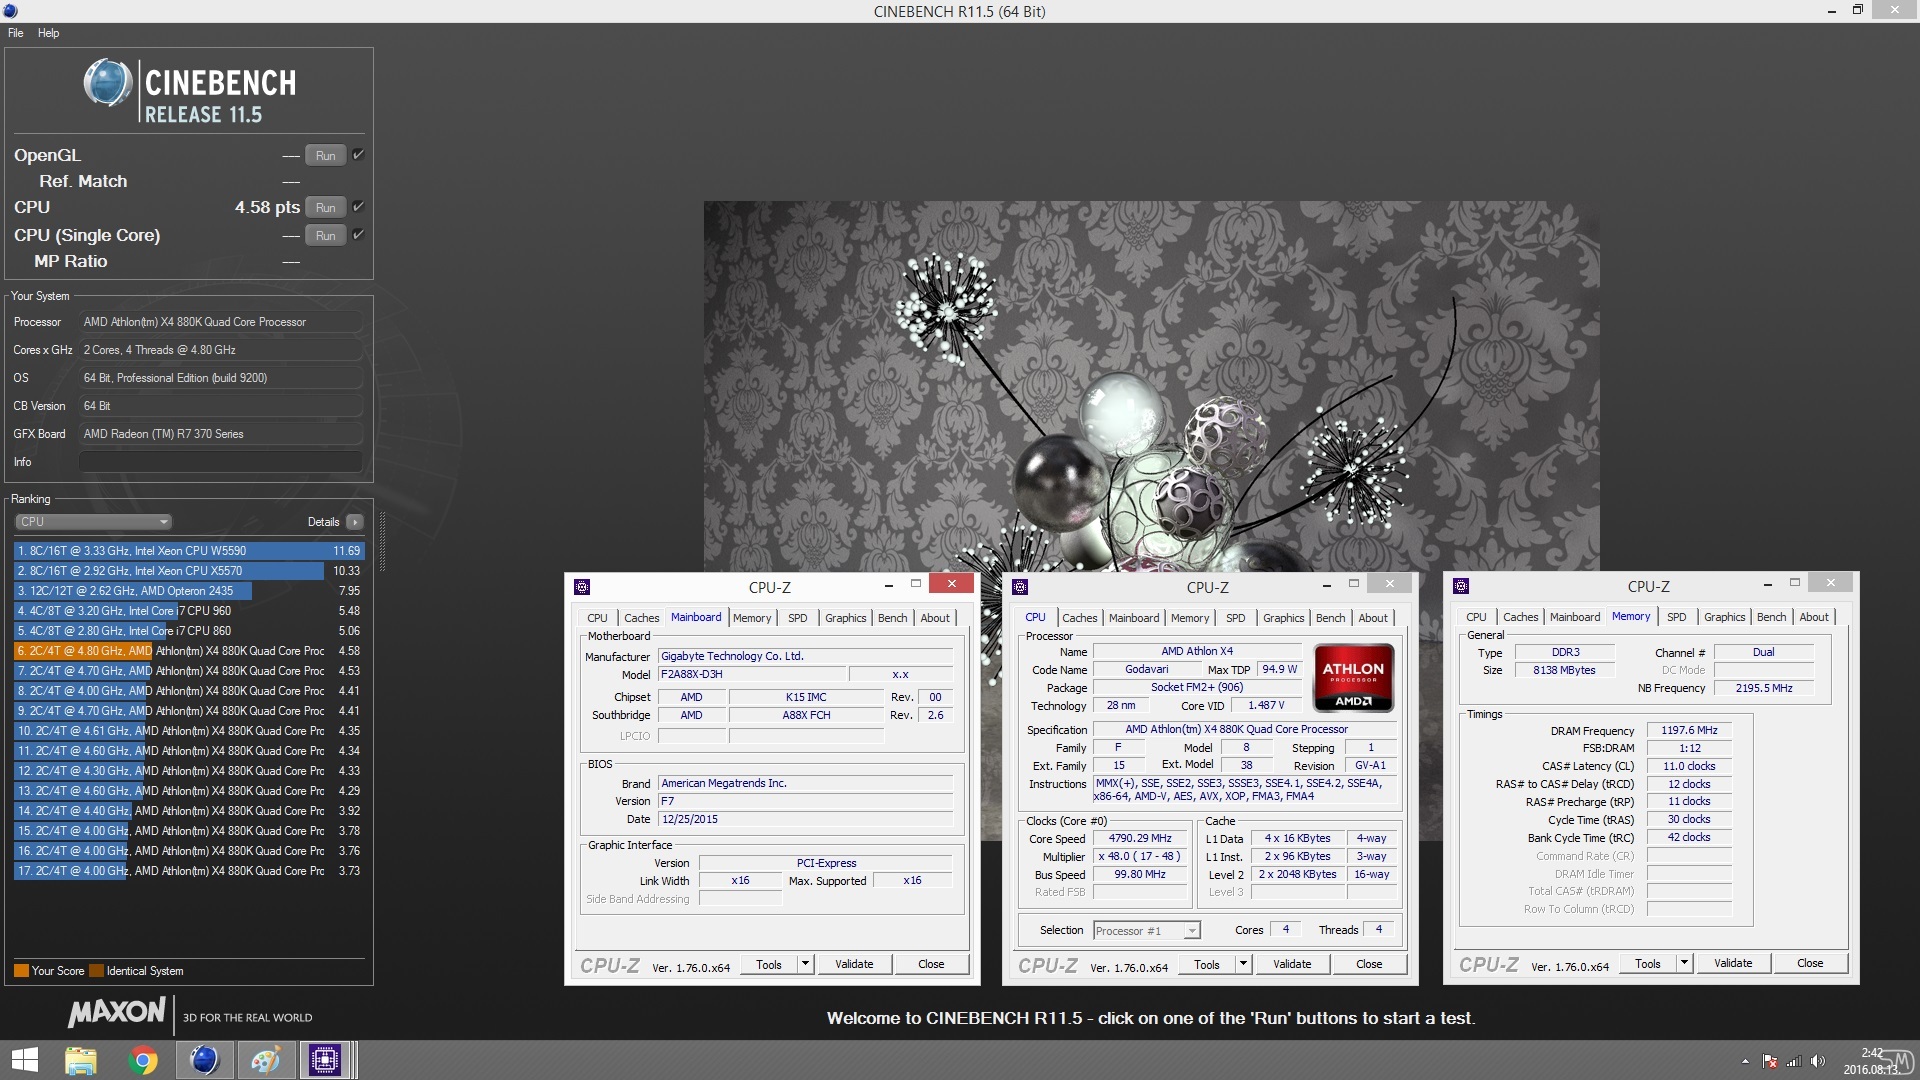Click the MAXON logo

pyautogui.click(x=116, y=1012)
